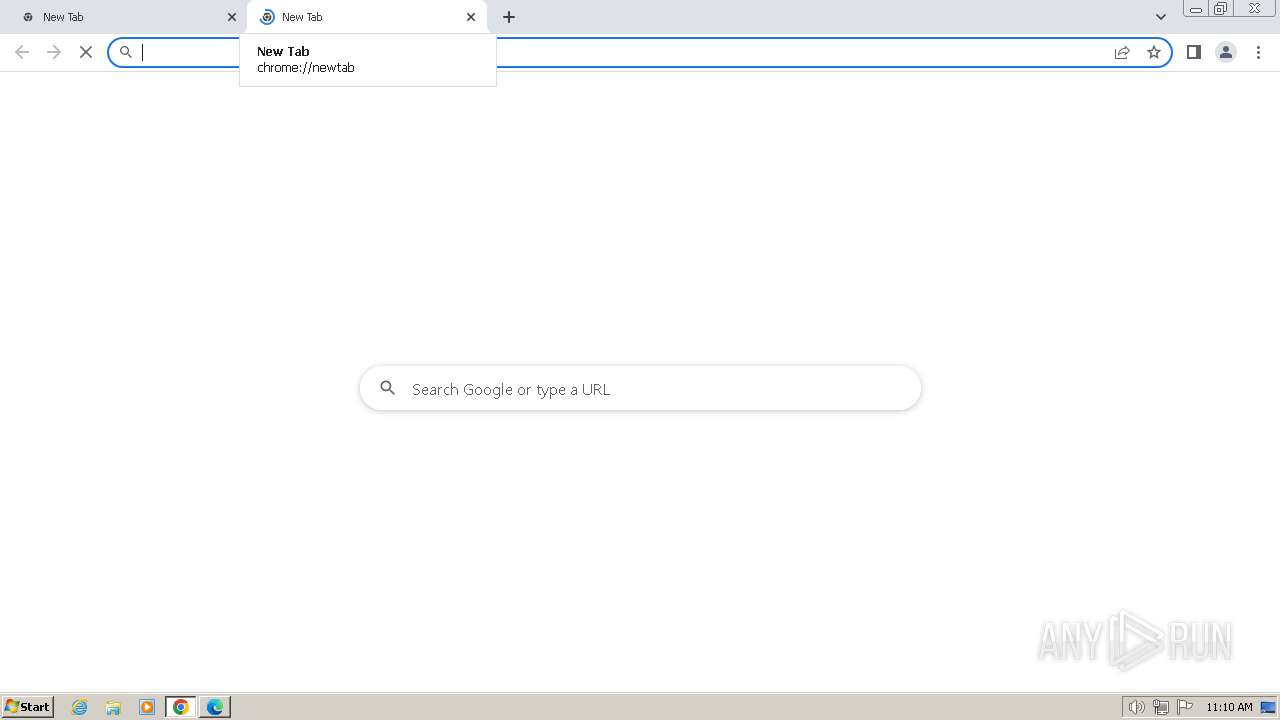The width and height of the screenshot is (1280, 720).
Task: Open a new tab with plus button
Action: [509, 17]
